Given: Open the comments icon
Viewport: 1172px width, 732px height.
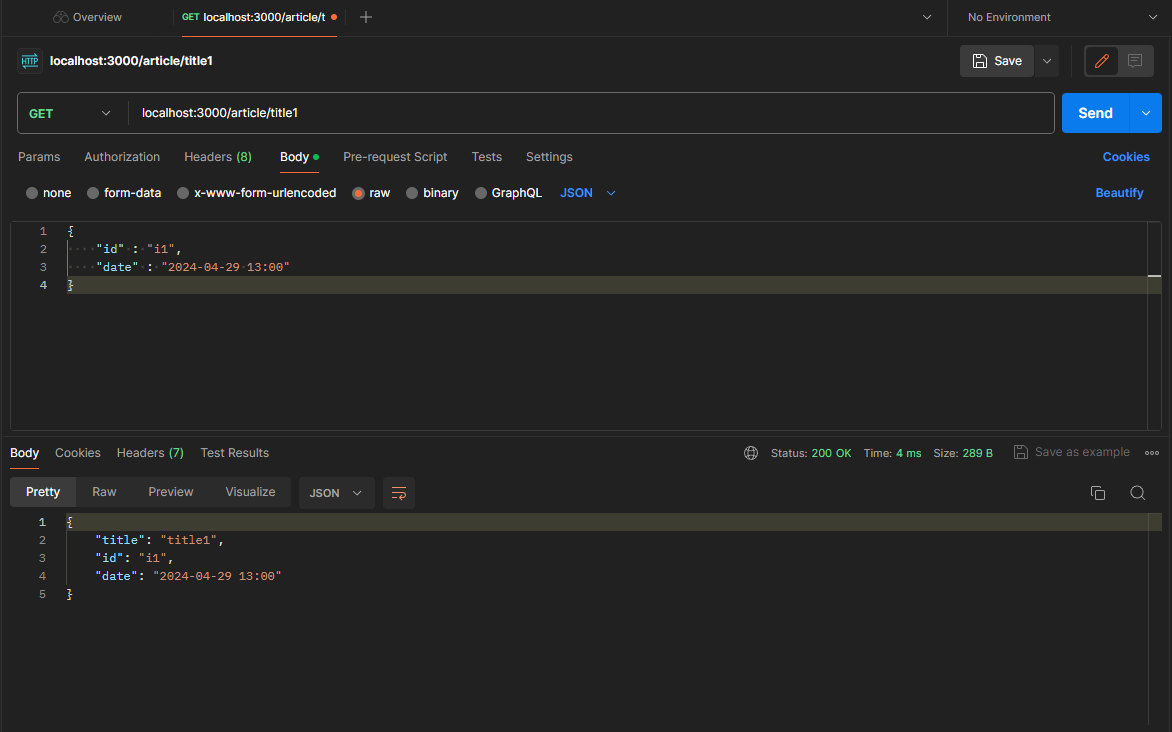Looking at the screenshot, I should pyautogui.click(x=1135, y=61).
